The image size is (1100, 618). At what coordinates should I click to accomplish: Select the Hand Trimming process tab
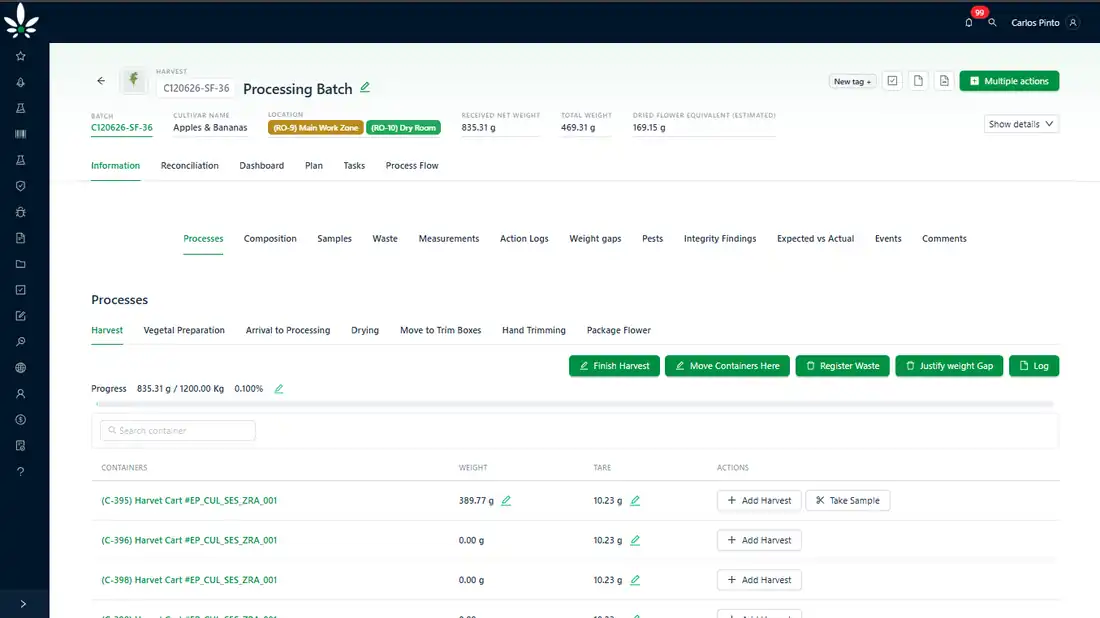point(534,330)
